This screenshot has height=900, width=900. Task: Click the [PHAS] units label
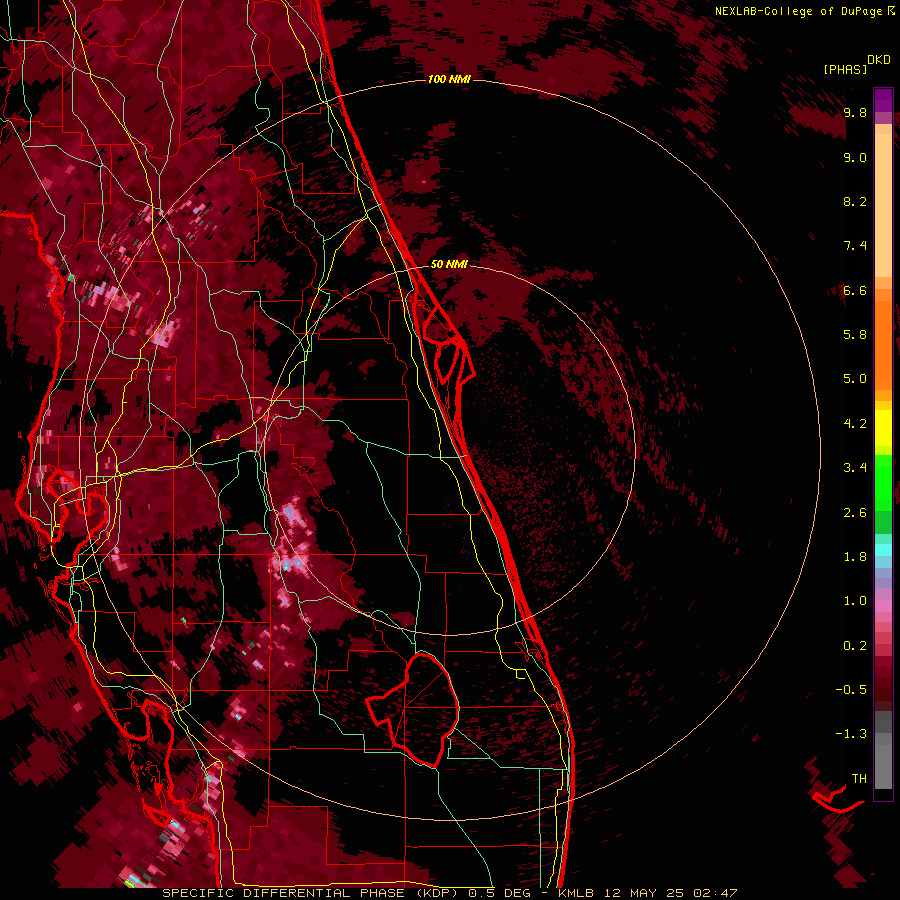tap(845, 69)
